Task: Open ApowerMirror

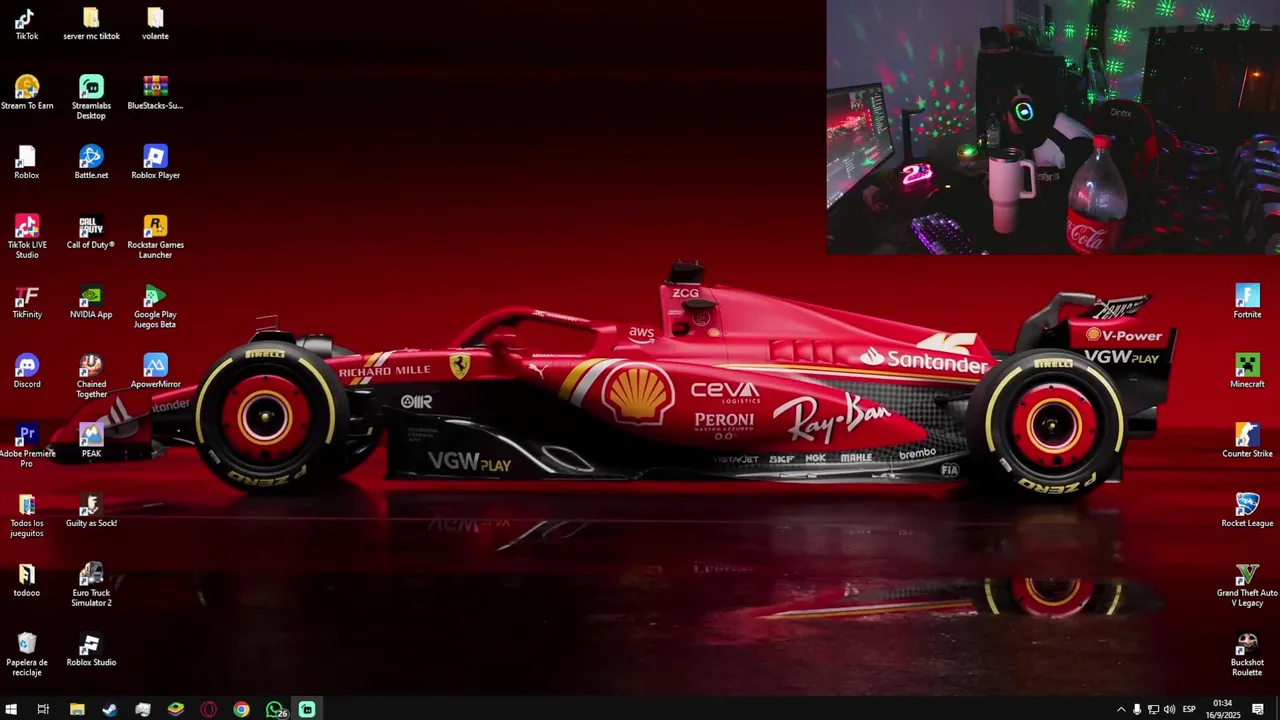Action: click(x=155, y=371)
